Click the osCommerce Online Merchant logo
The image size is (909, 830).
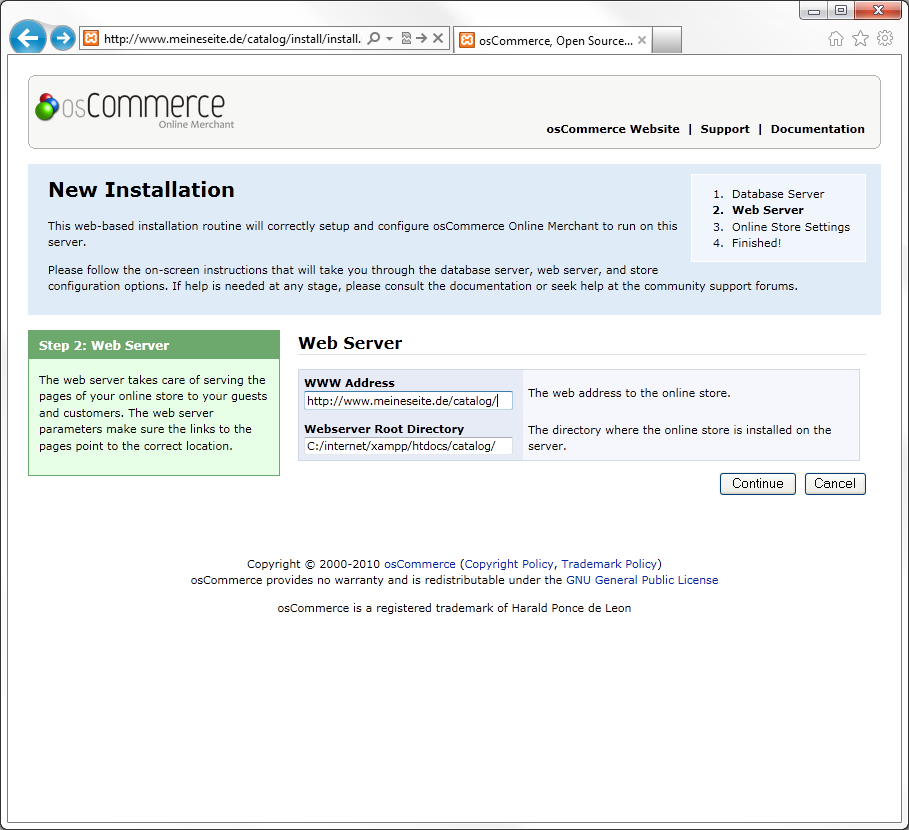134,110
